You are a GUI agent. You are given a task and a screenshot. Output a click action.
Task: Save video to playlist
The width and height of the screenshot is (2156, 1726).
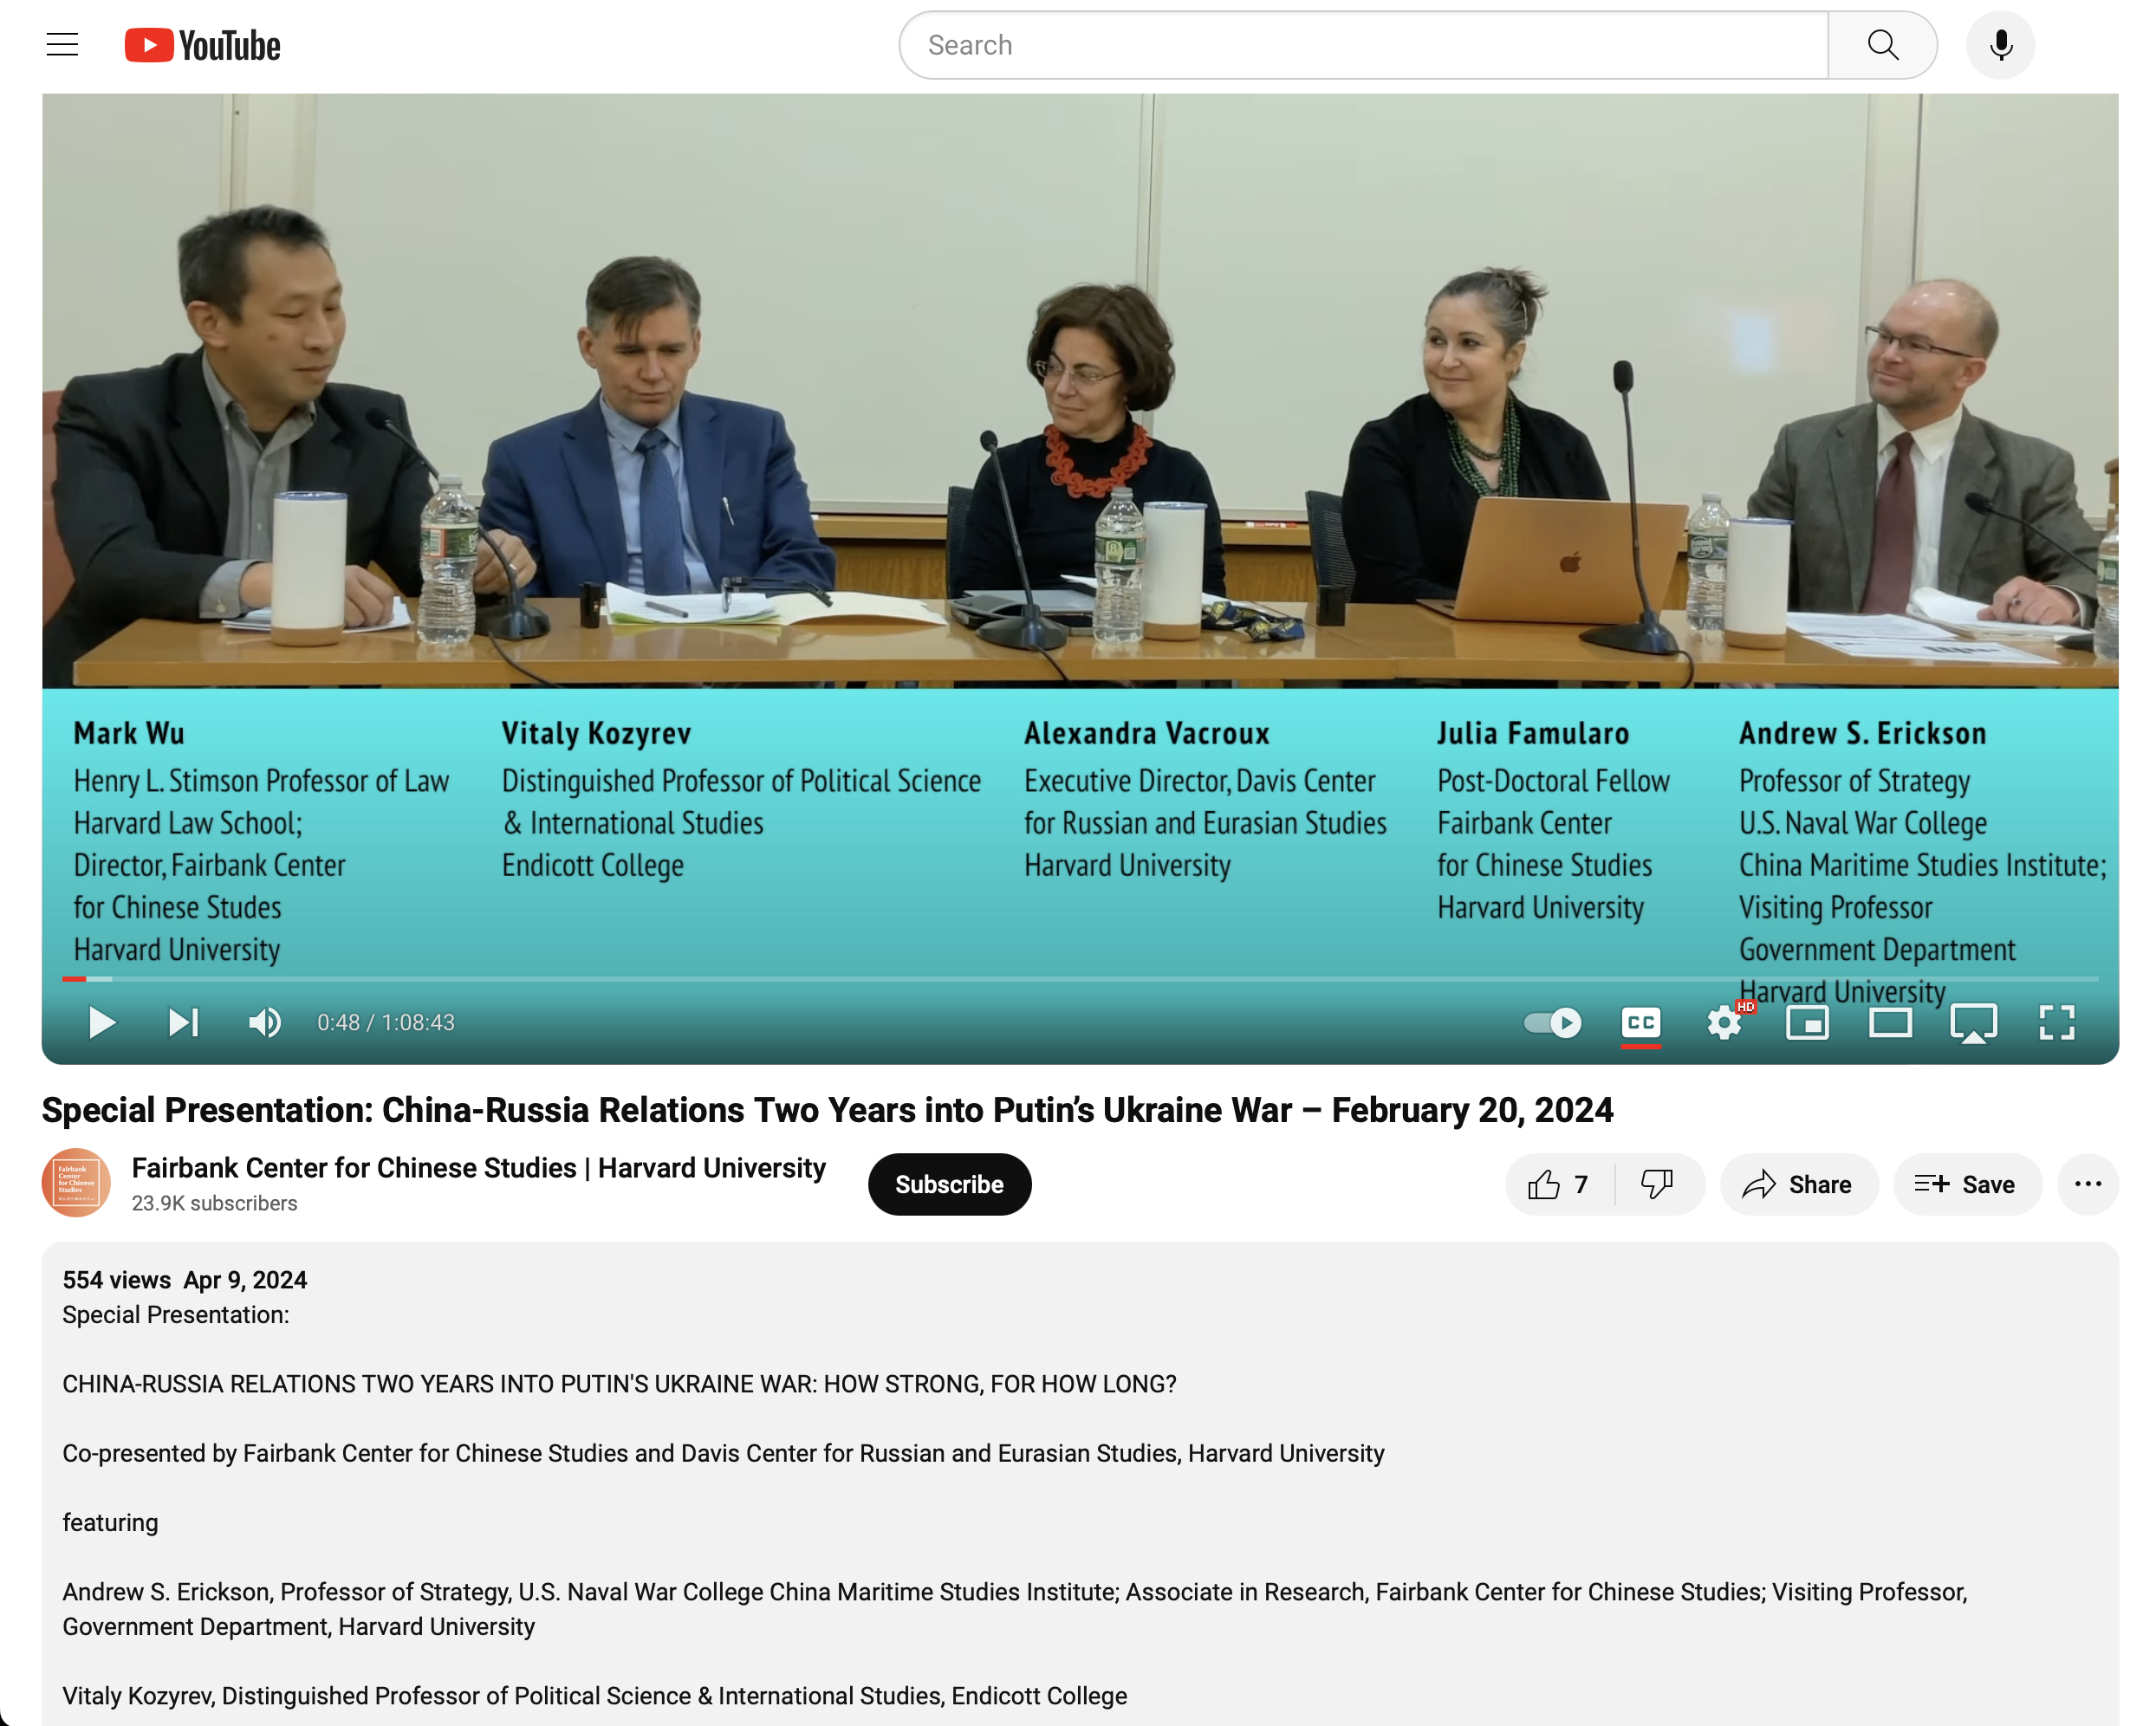pos(1966,1184)
